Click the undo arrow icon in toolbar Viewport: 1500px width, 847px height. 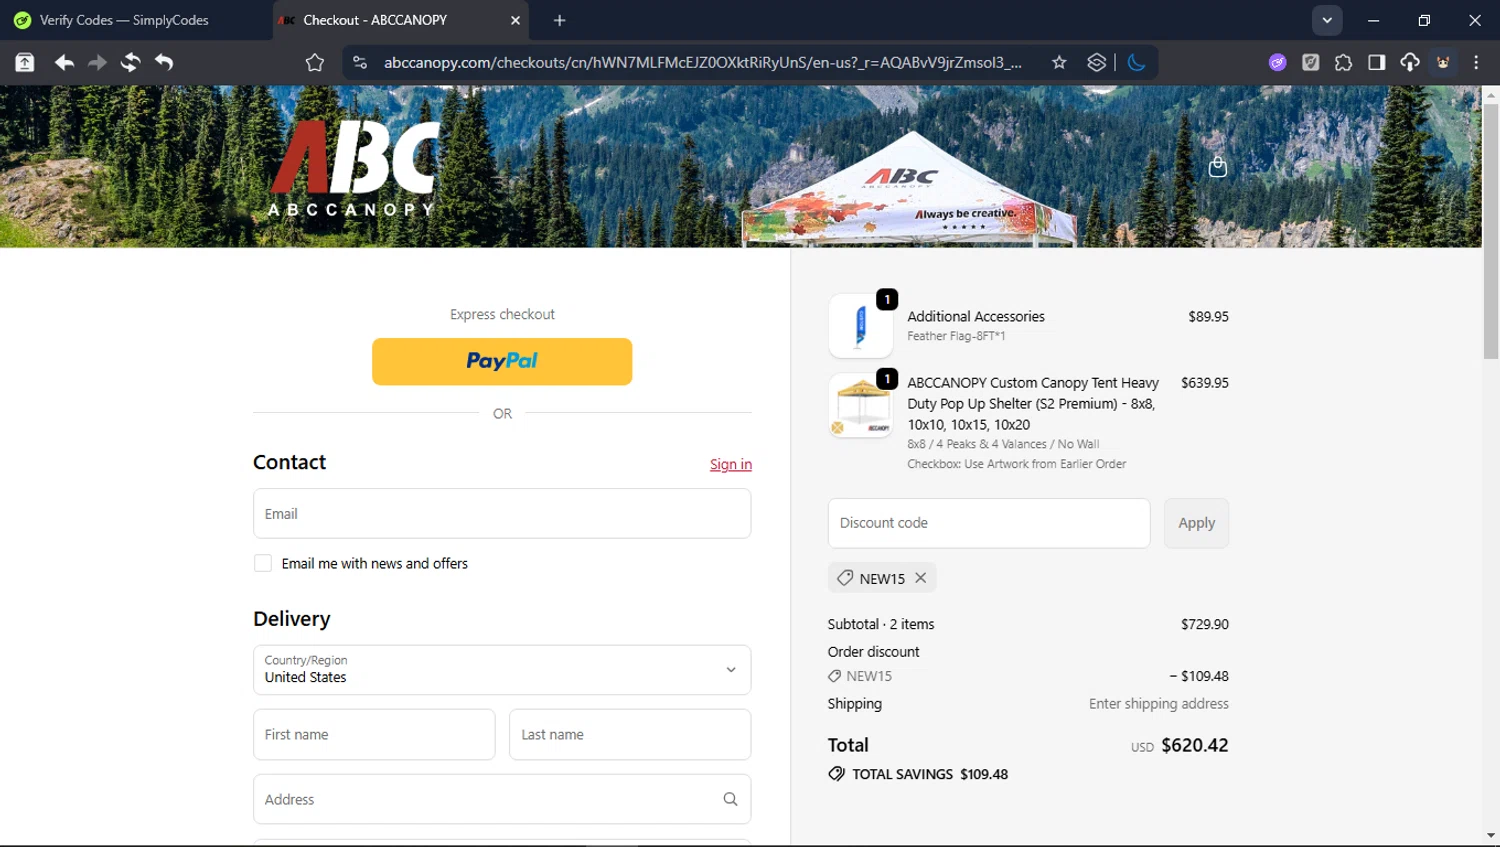click(x=164, y=62)
